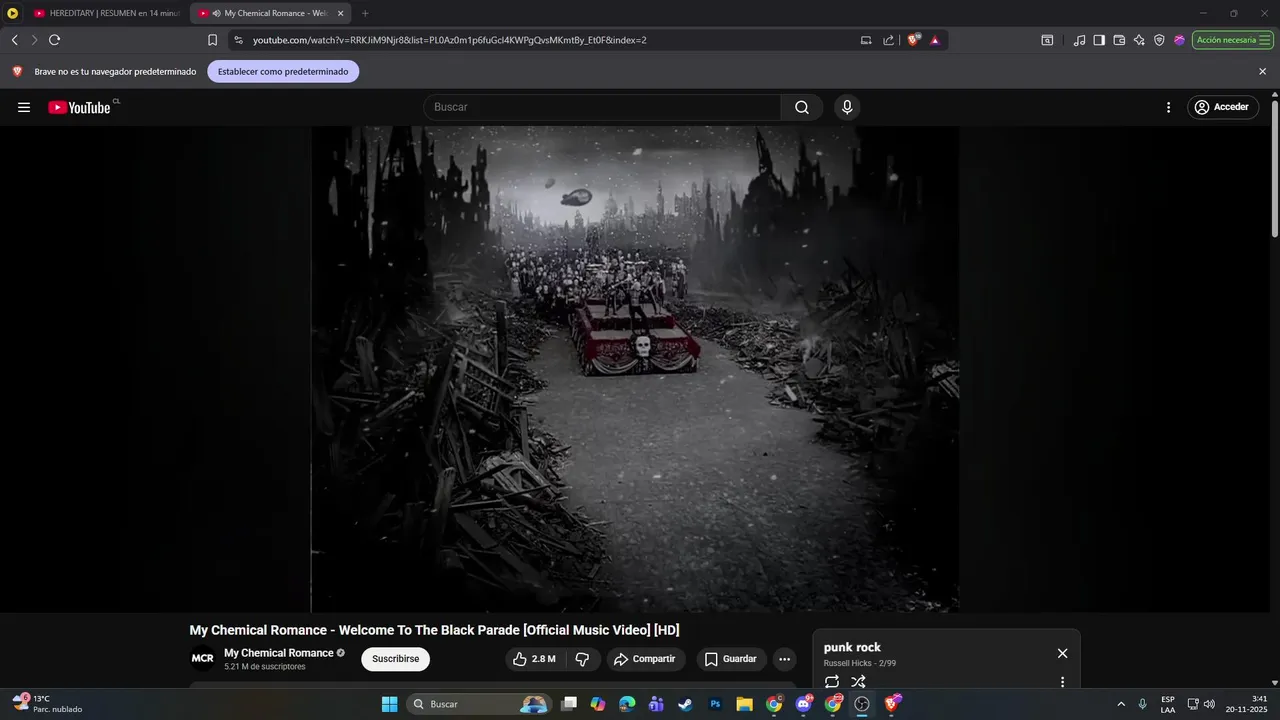1280x720 pixels.
Task: Open the Brave VPN shield icon
Action: (1159, 40)
